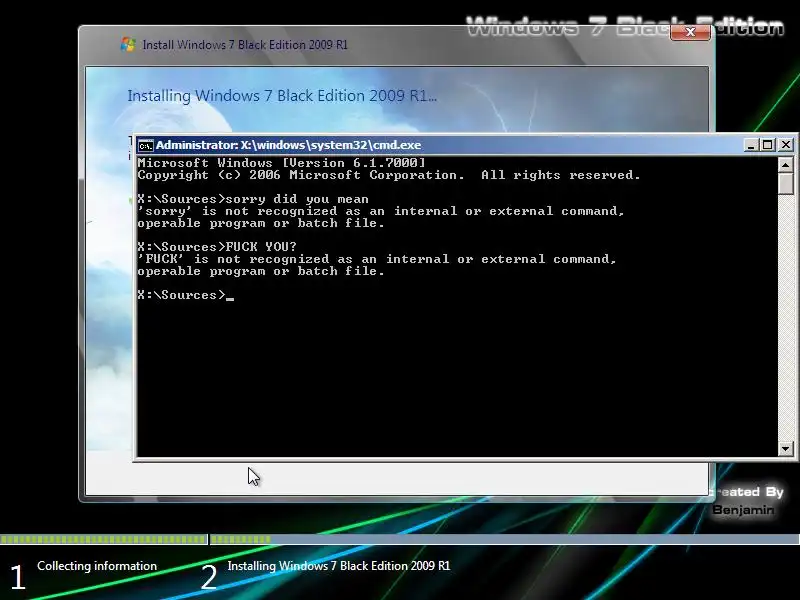Viewport: 800px width, 600px height.
Task: Click the 'Collecting information' step label
Action: point(97,566)
